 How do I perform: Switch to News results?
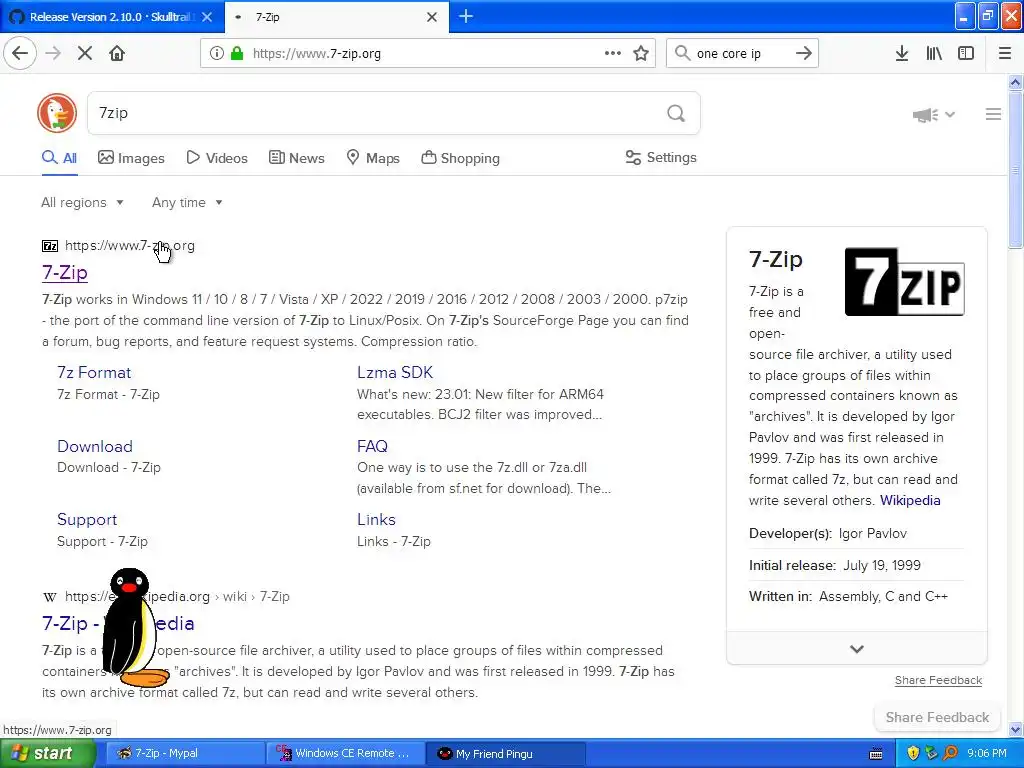[x=296, y=158]
